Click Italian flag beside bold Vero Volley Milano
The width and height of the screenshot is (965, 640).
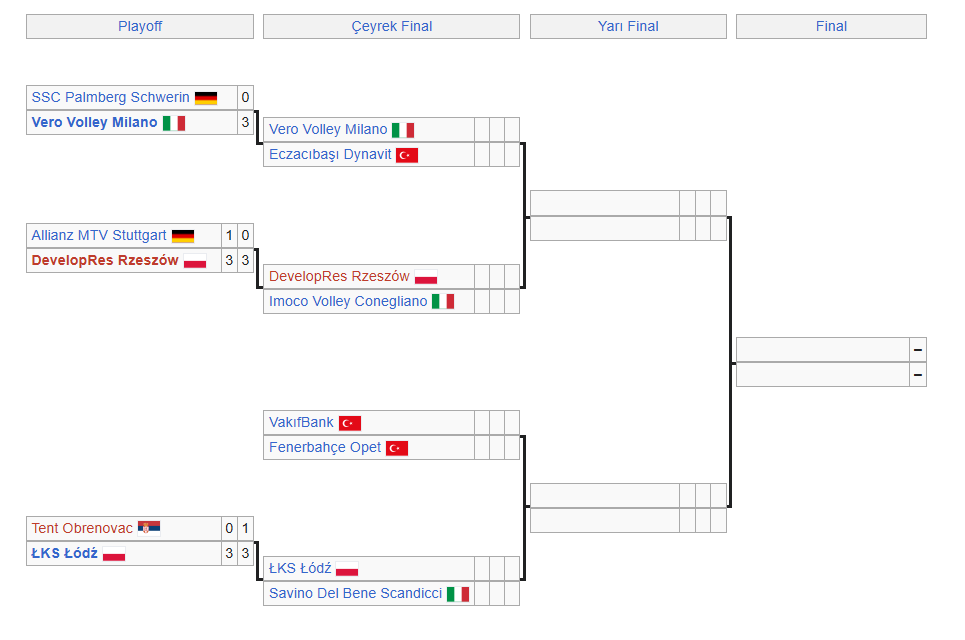(x=174, y=123)
